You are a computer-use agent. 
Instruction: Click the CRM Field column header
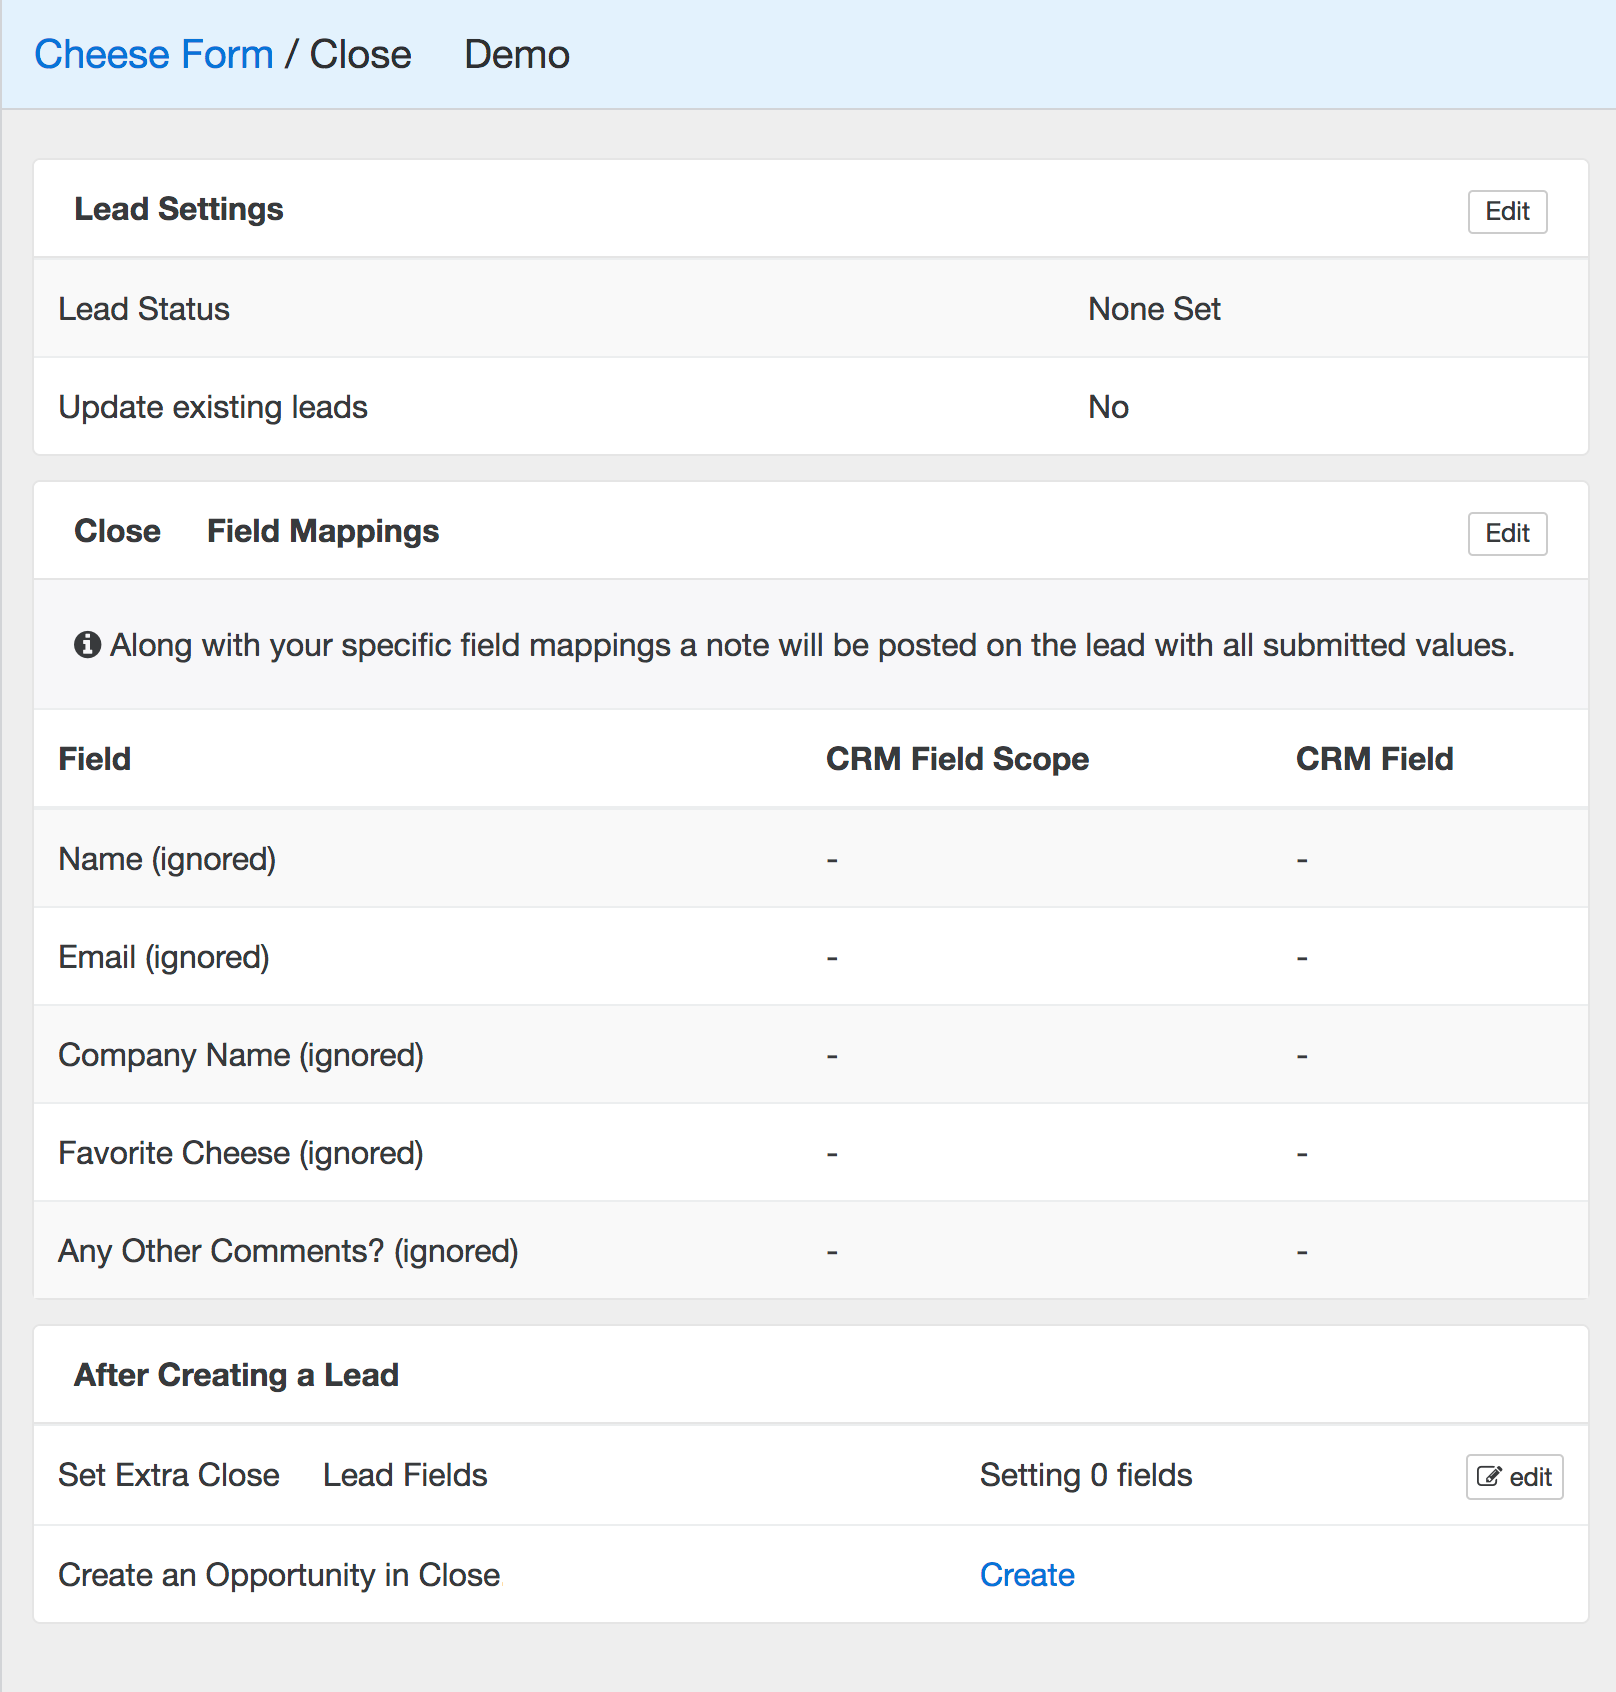[1374, 759]
